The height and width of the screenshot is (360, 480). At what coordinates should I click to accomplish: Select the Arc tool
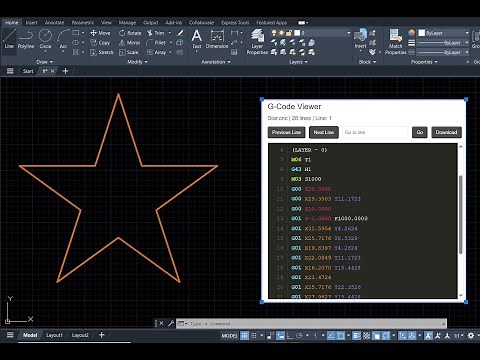point(63,39)
